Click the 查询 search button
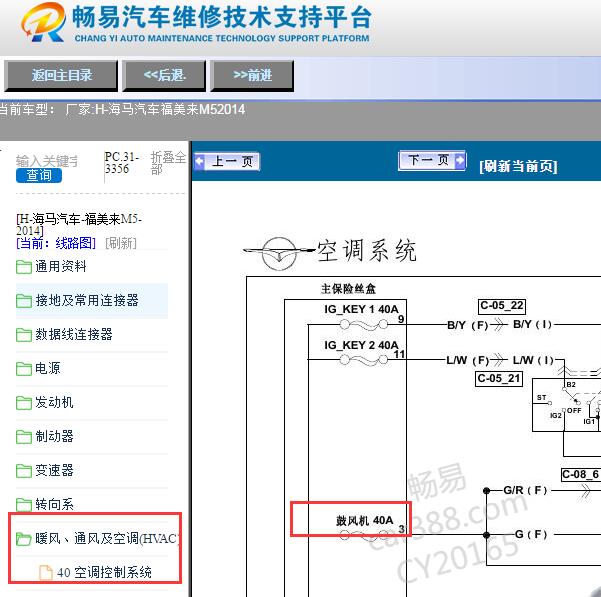The width and height of the screenshot is (601, 597). coord(39,175)
